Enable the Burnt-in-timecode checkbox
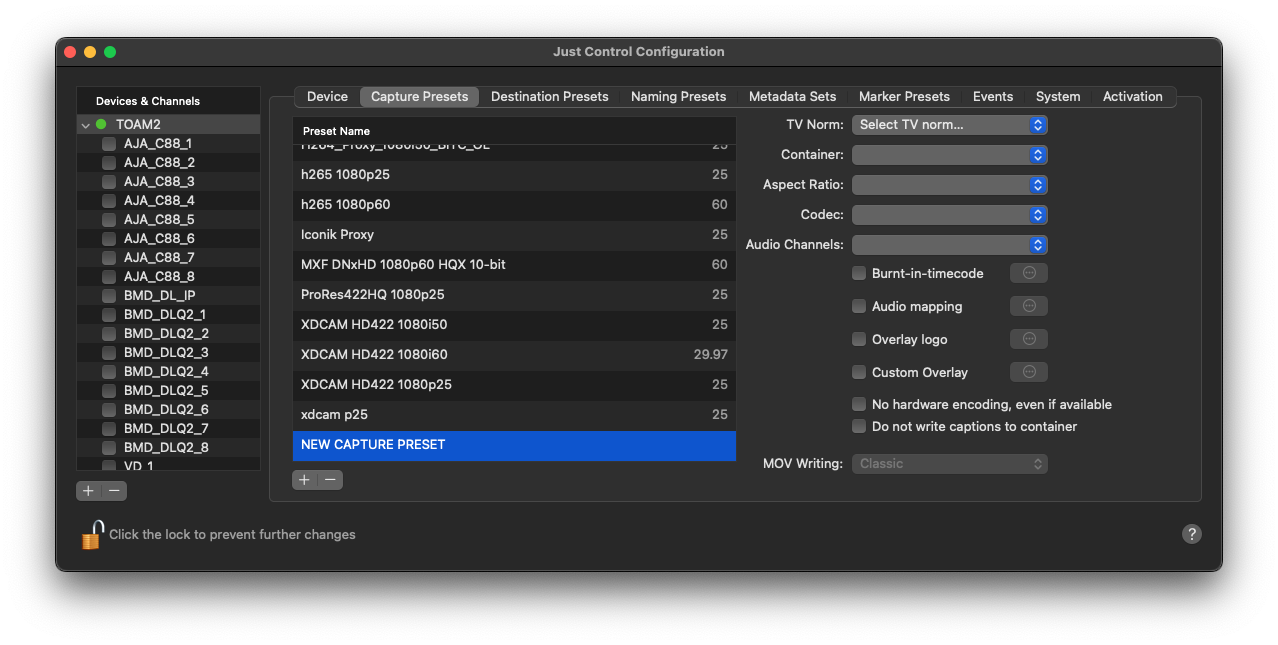 (x=859, y=273)
